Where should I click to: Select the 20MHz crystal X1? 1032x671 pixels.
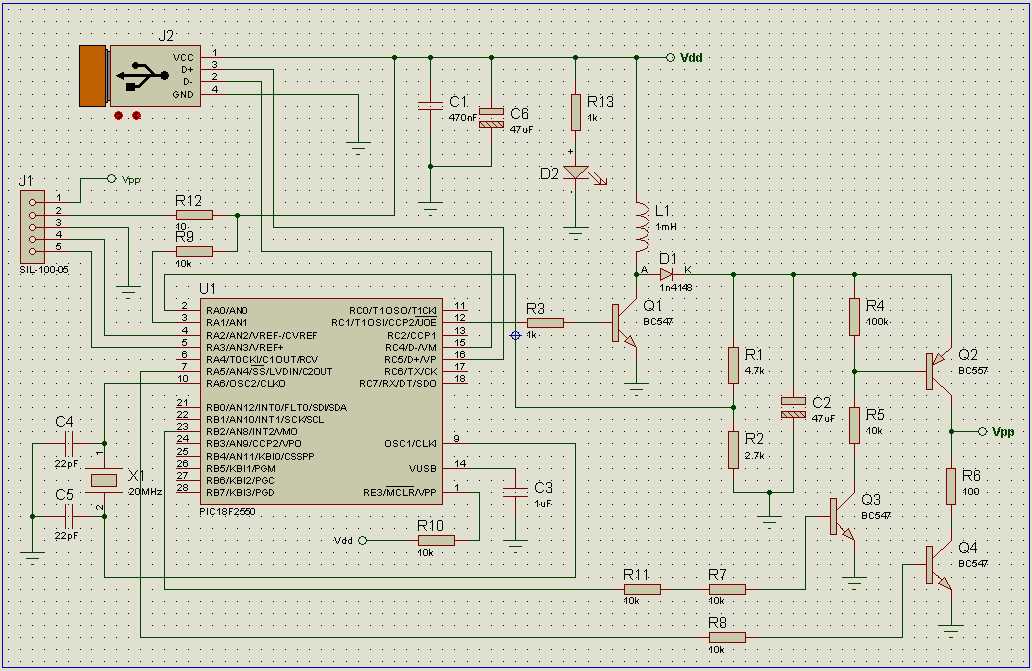(104, 480)
